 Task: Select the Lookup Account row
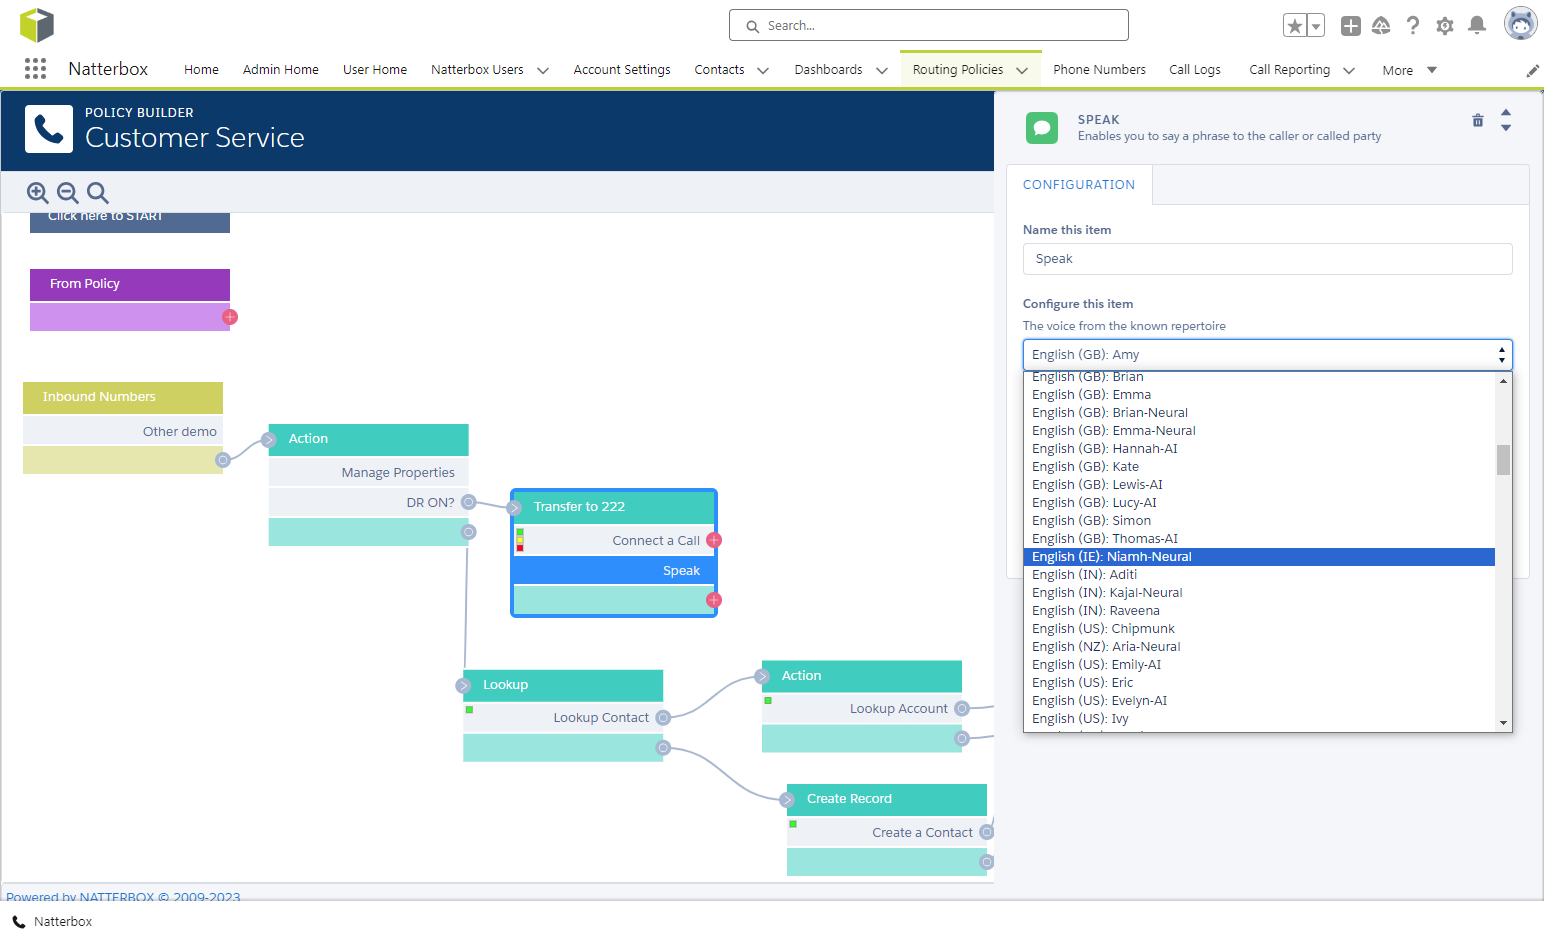pos(862,708)
